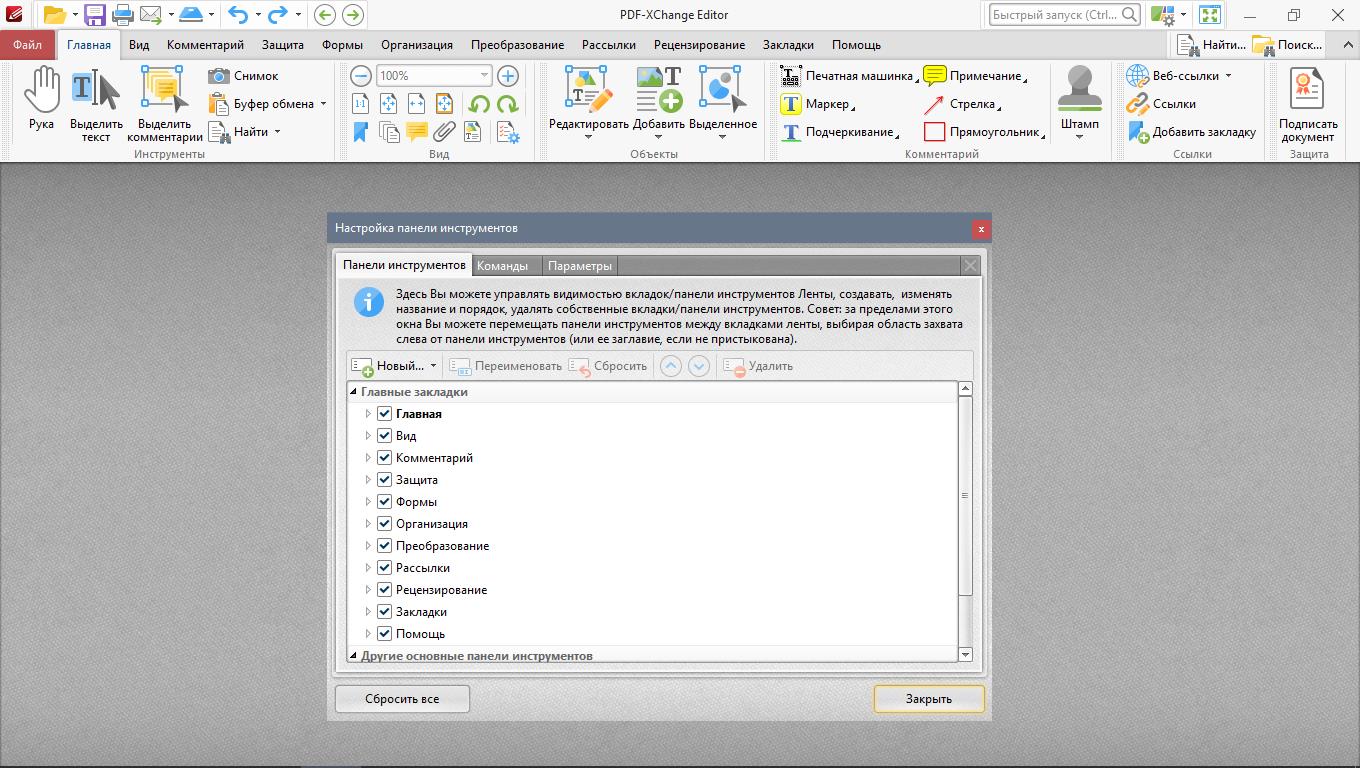This screenshot has width=1360, height=768.
Task: Toggle the Преобразование checkbox
Action: (384, 545)
